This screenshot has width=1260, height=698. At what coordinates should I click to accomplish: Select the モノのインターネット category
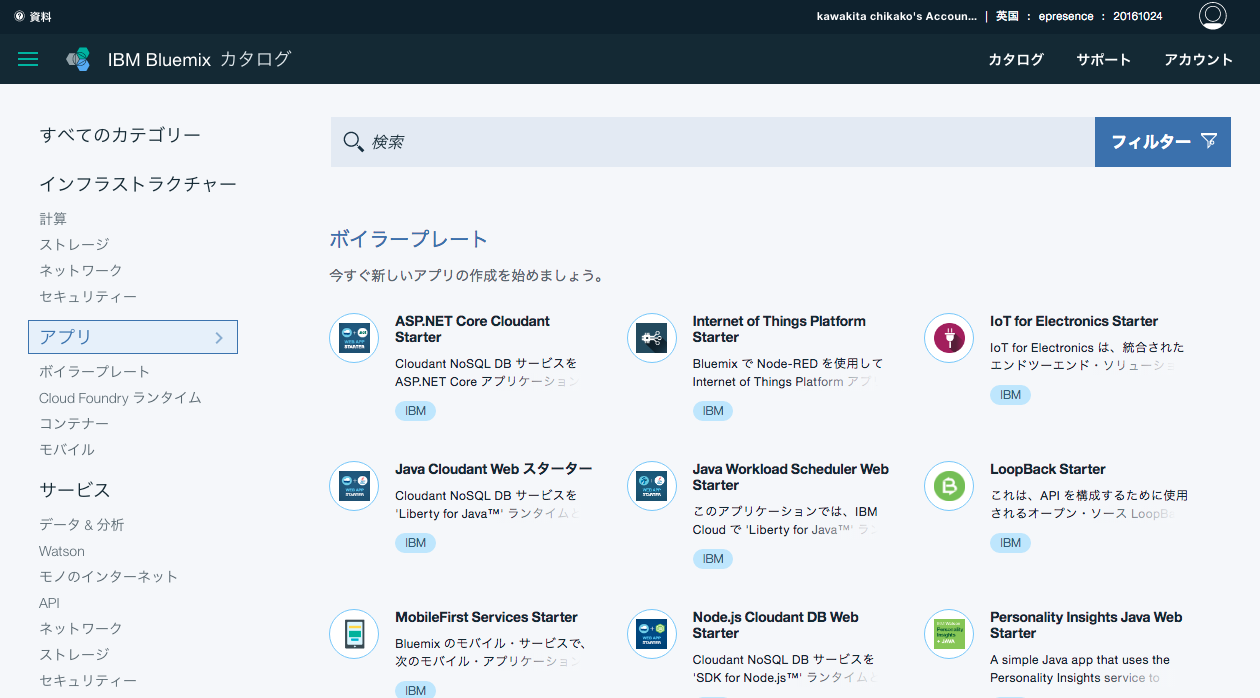coord(108,576)
